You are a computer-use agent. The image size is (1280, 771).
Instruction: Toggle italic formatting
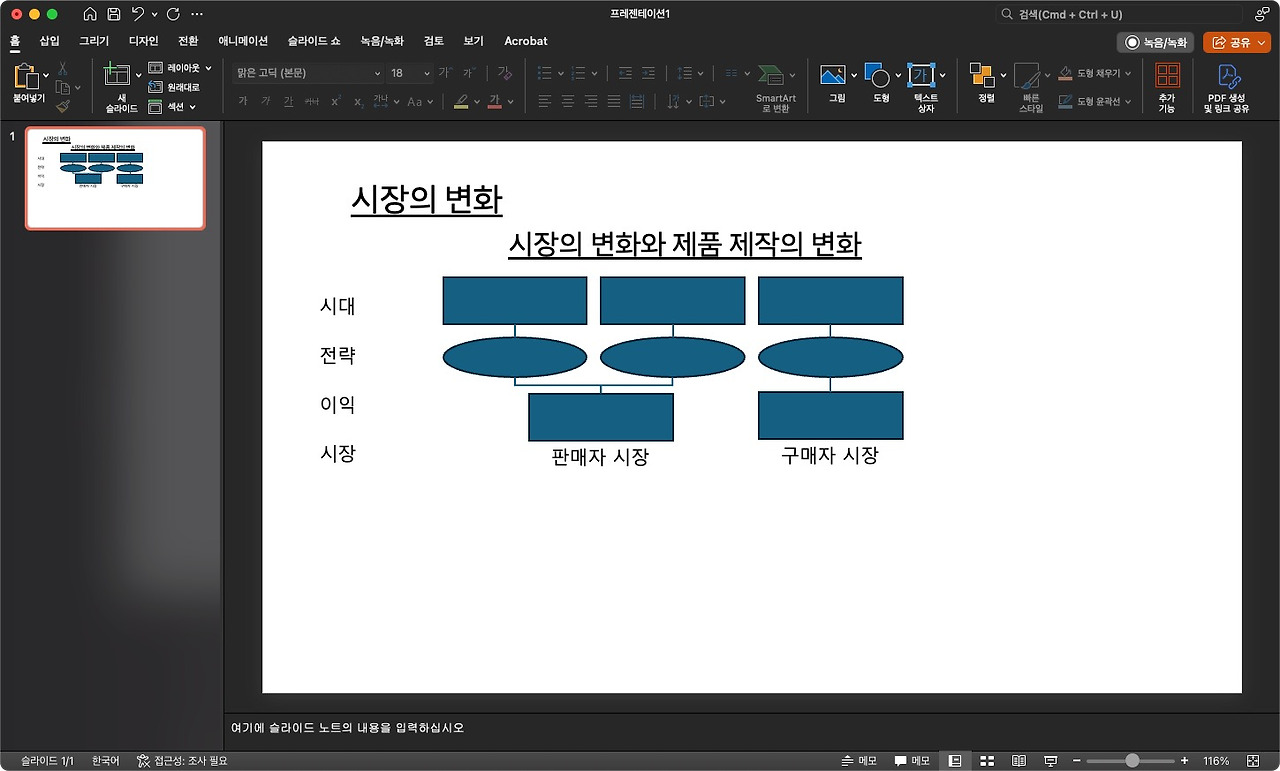[x=265, y=101]
